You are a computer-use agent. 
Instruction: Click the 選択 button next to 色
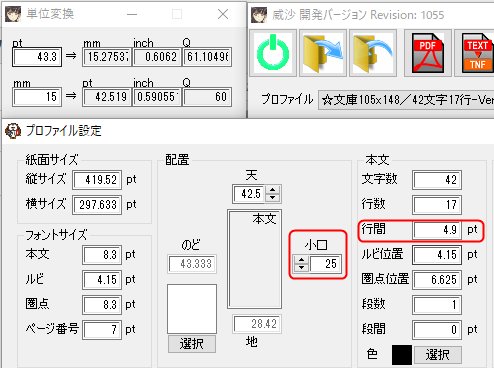[x=438, y=355]
